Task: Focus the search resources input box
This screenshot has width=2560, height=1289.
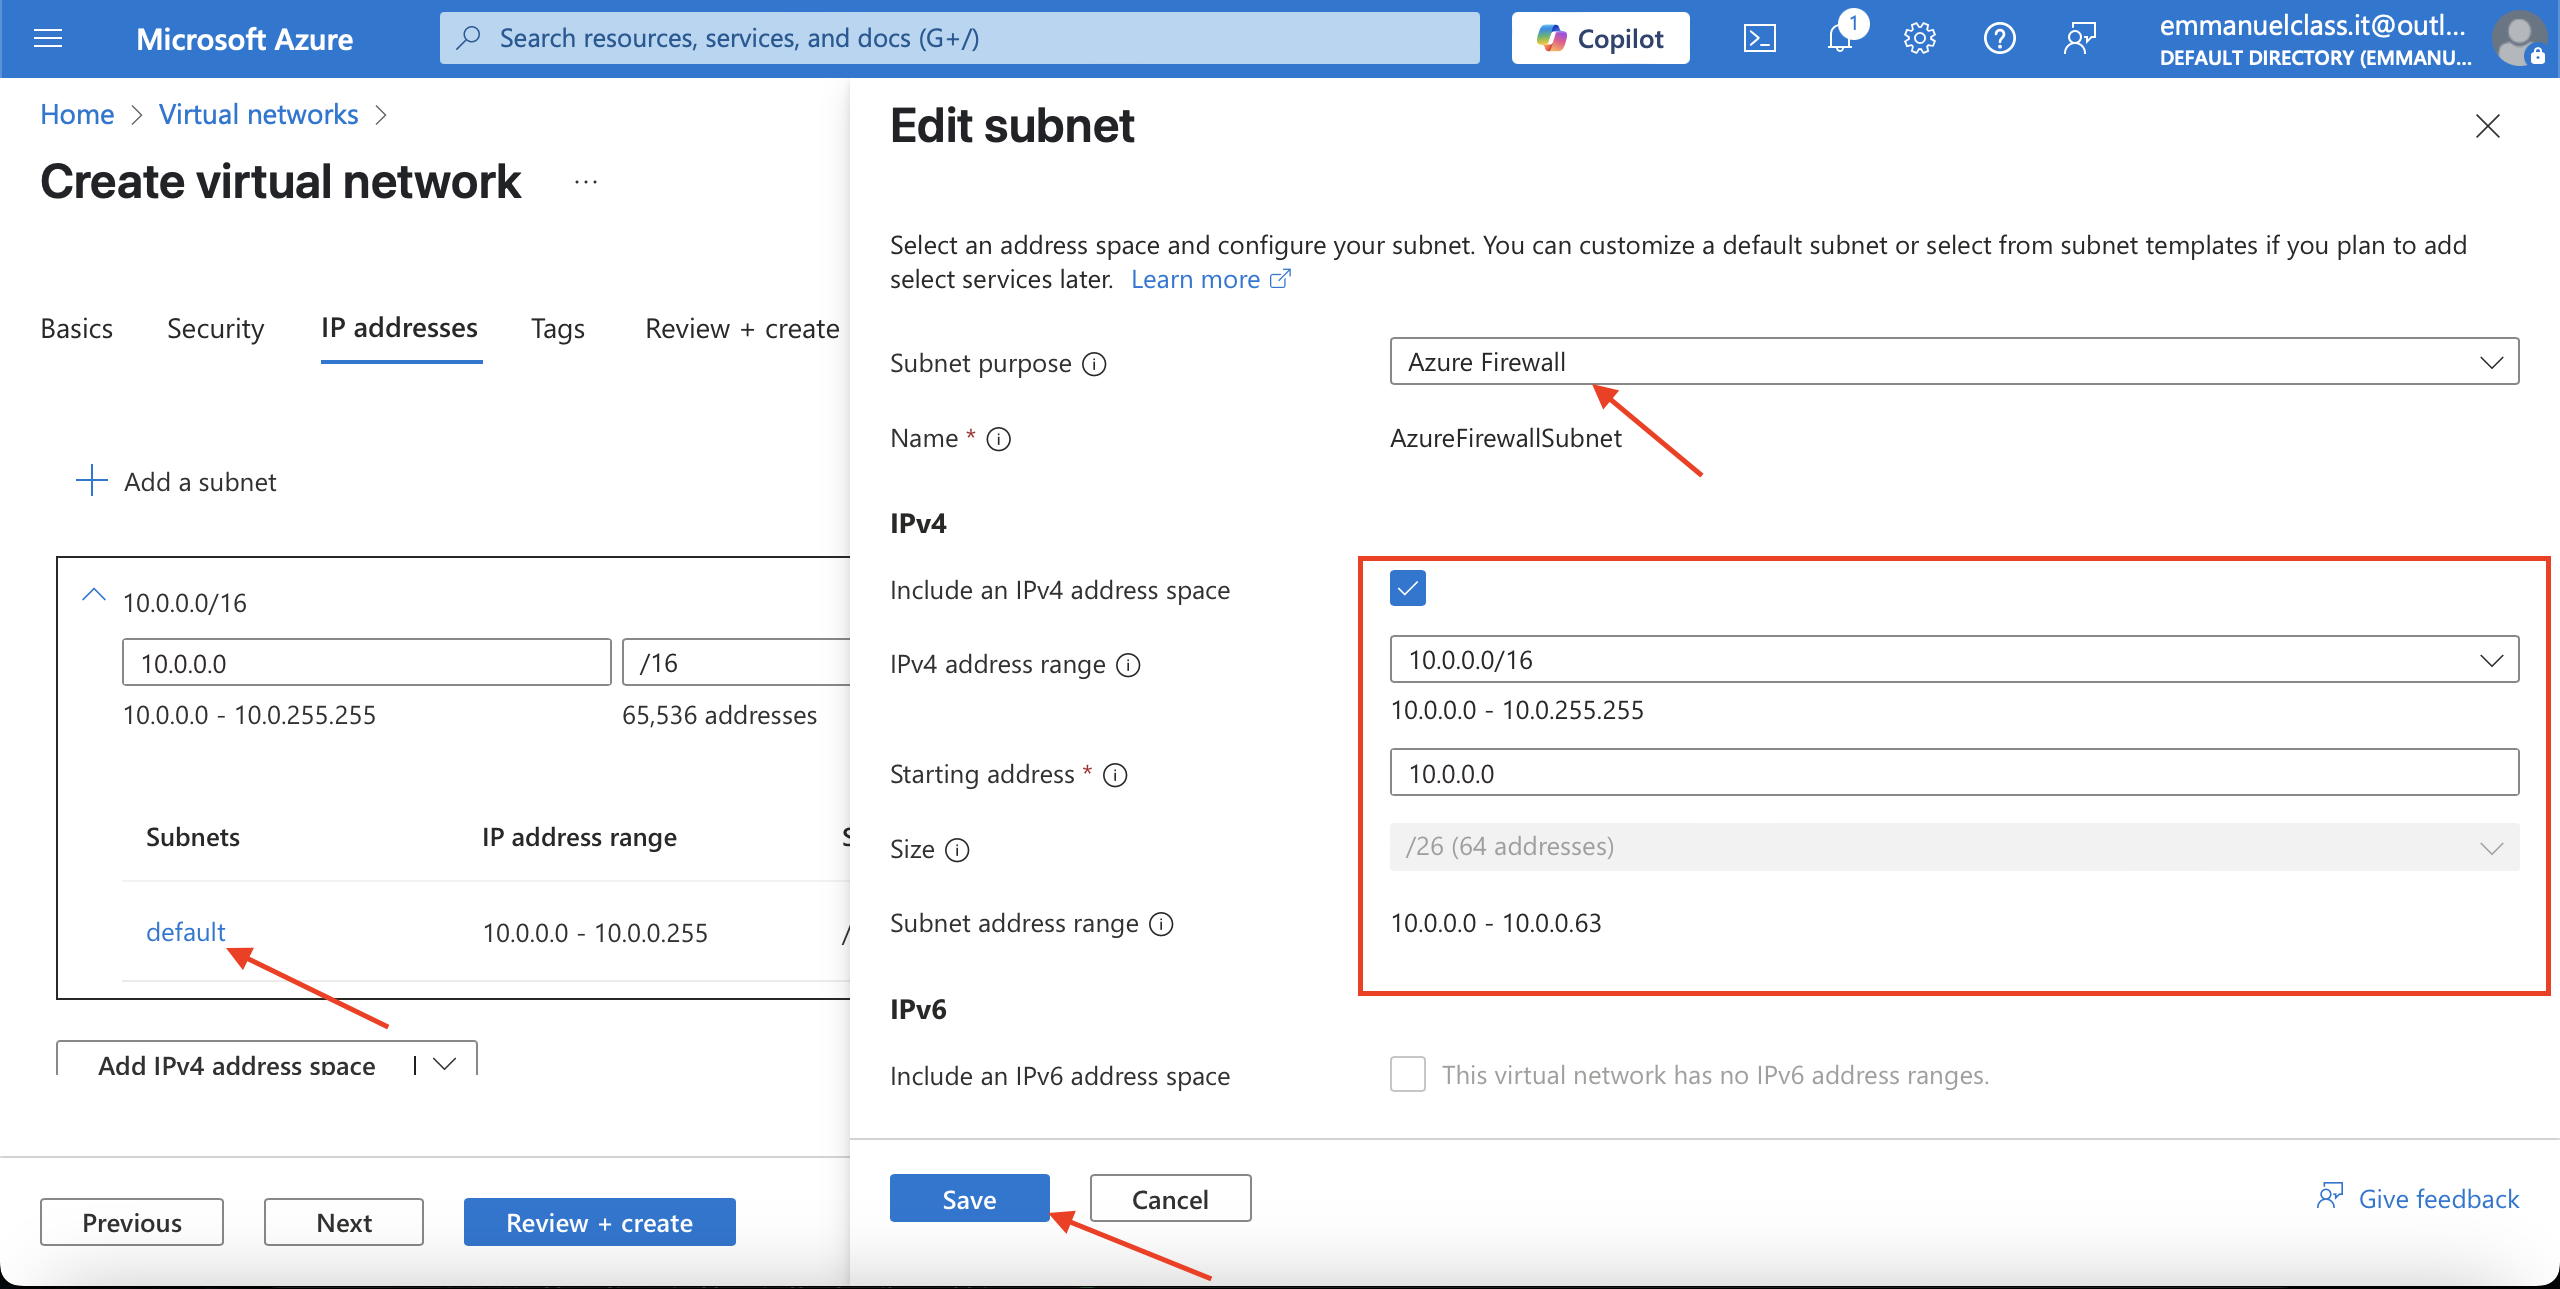Action: 959,38
